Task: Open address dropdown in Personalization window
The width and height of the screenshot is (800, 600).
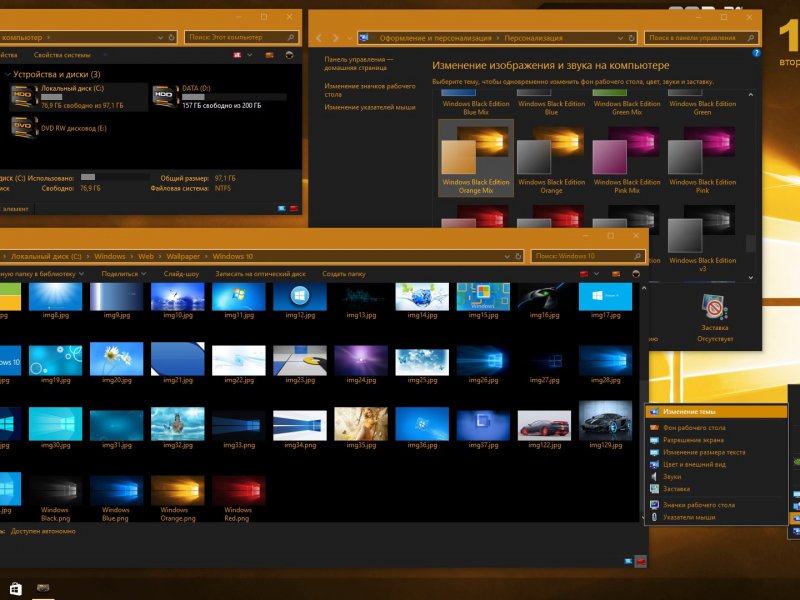Action: [620, 38]
